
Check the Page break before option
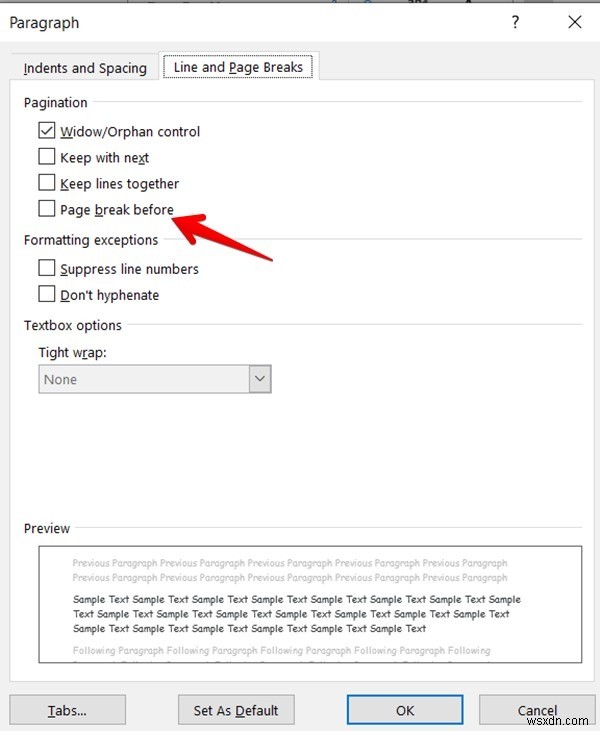[47, 209]
